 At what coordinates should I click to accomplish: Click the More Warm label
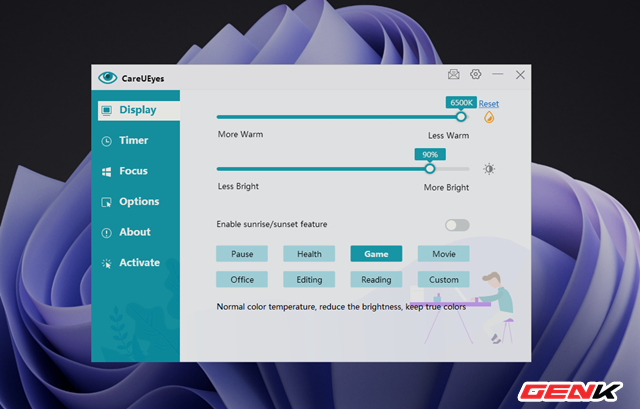(240, 134)
